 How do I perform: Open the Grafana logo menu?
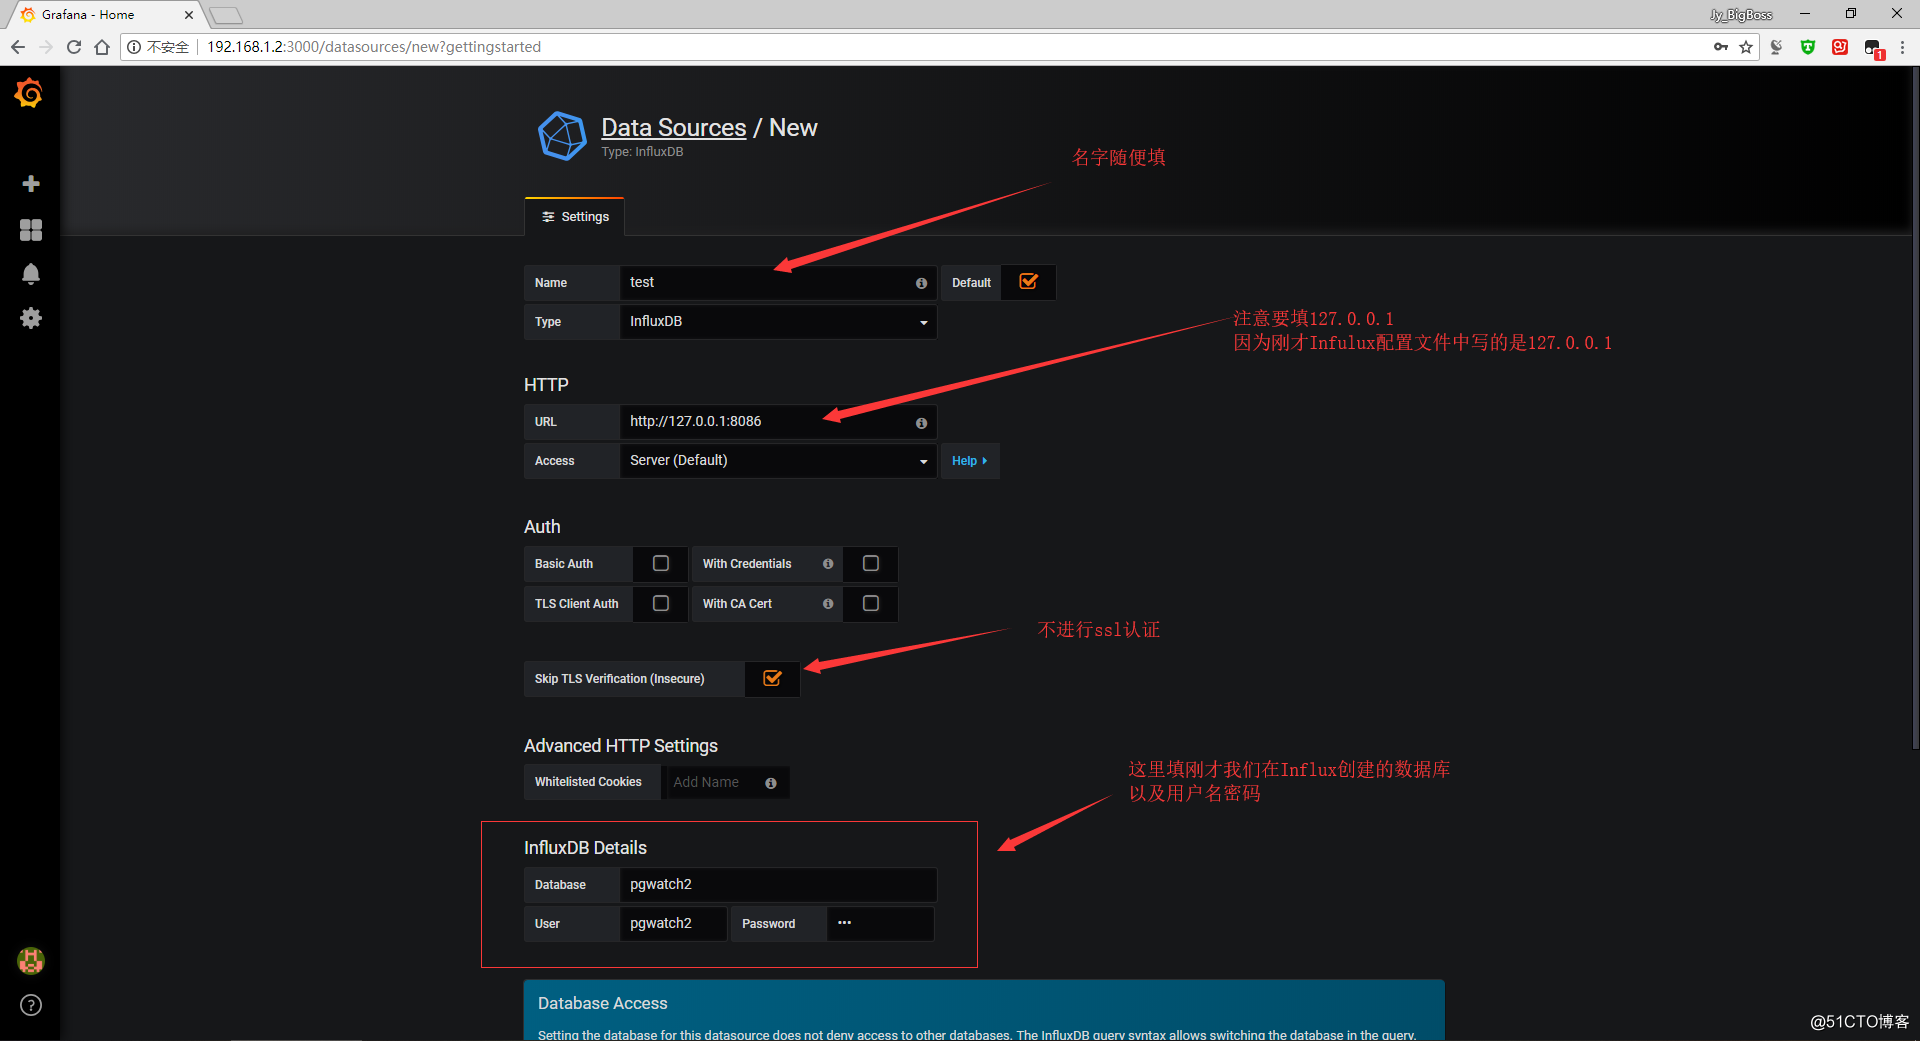tap(29, 93)
